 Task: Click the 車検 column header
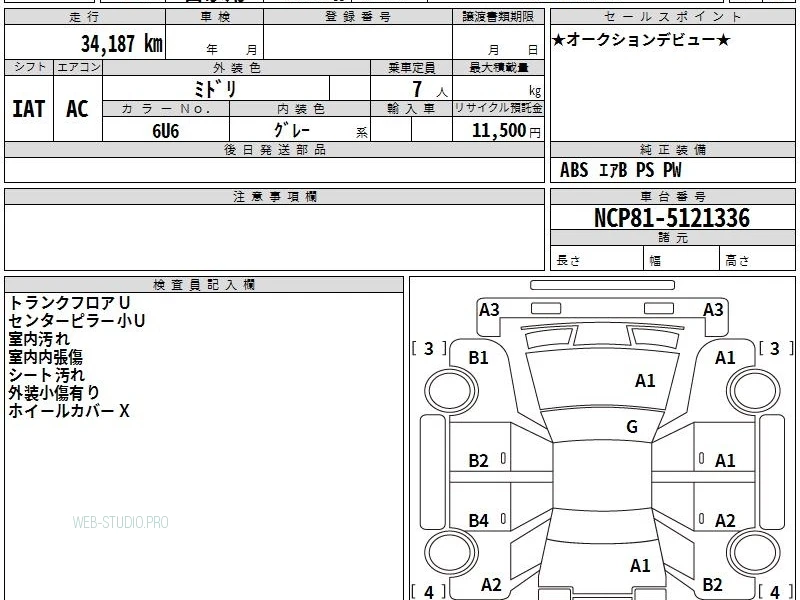pos(215,17)
